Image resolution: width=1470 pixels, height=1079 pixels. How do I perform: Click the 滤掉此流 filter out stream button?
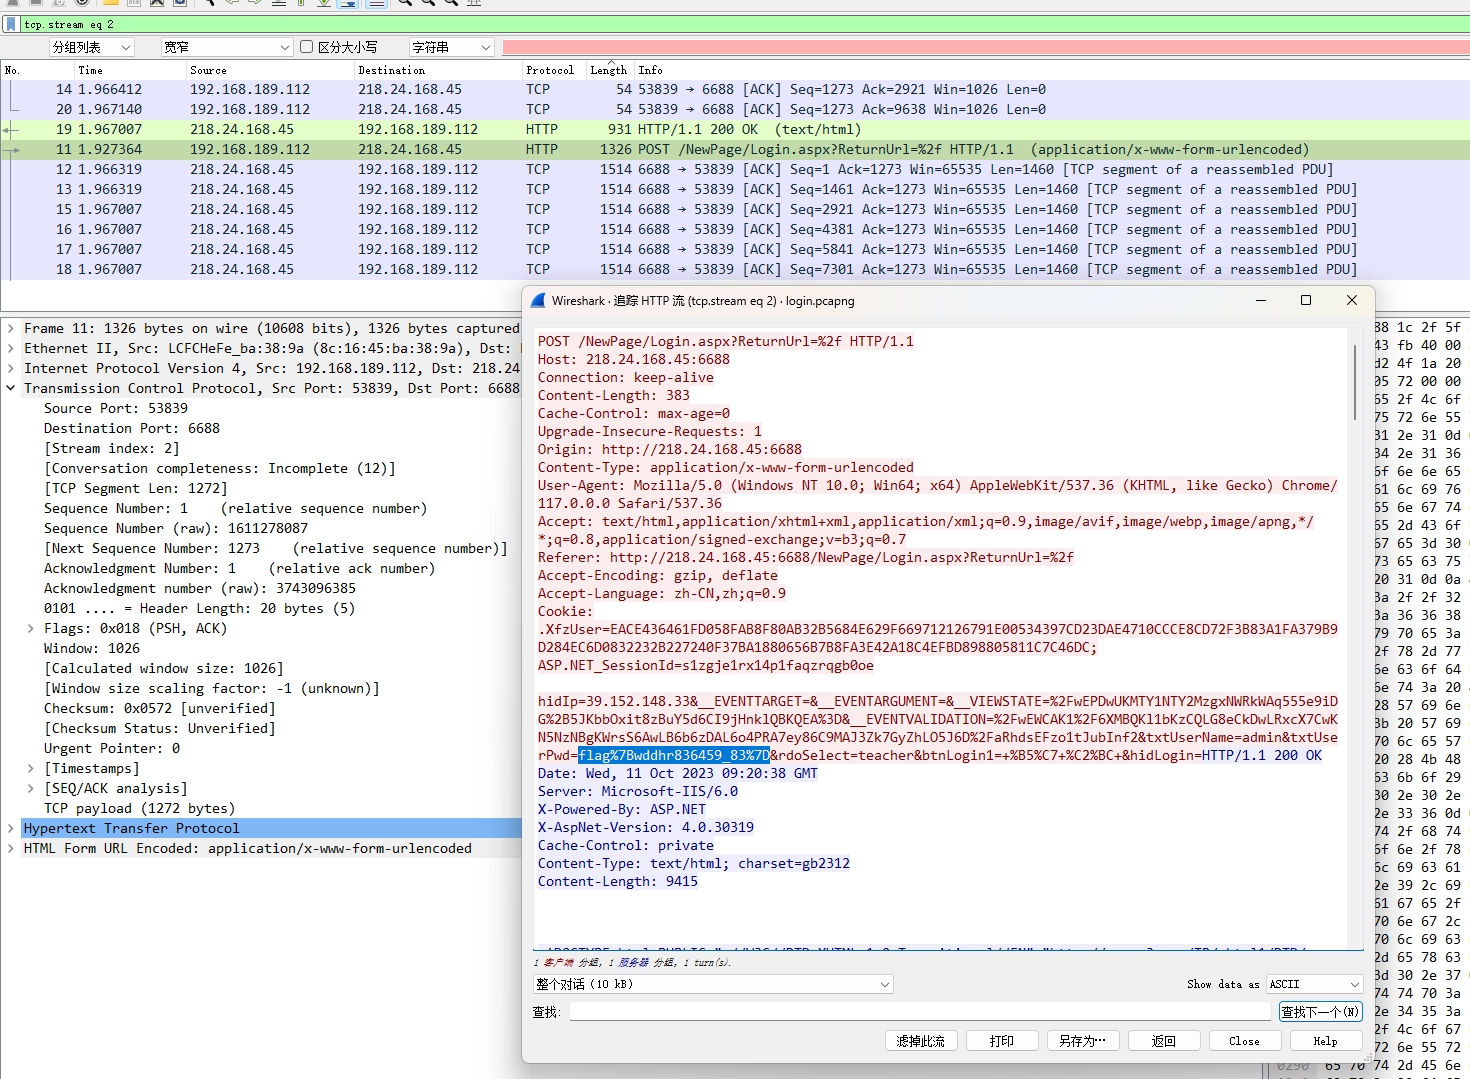[920, 1041]
